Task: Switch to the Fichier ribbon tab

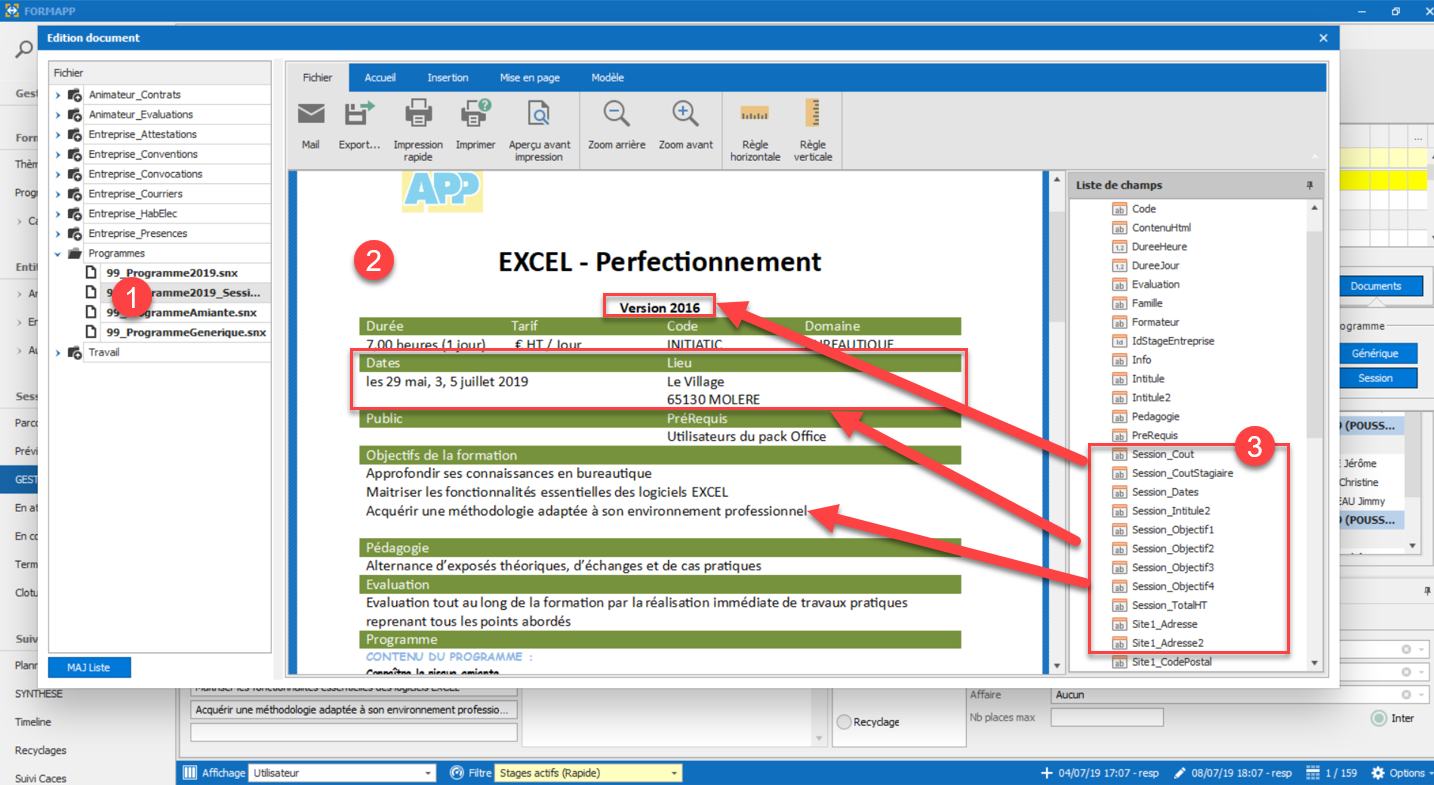Action: [318, 78]
